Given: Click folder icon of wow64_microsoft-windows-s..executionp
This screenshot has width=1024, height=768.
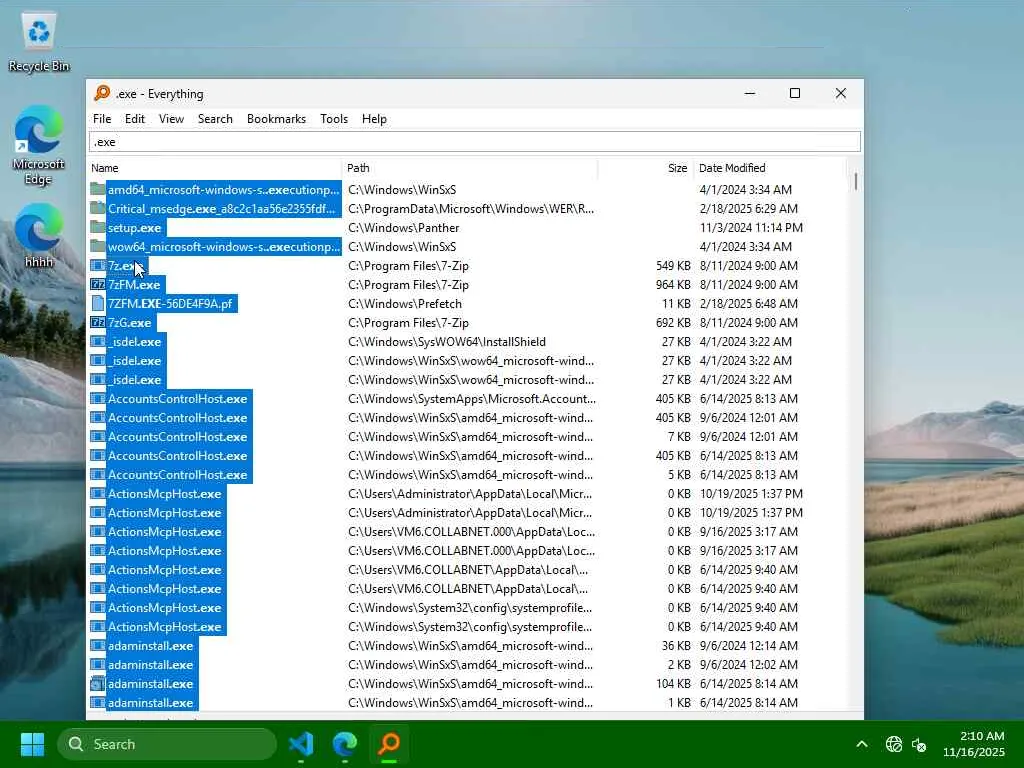Looking at the screenshot, I should click(97, 246).
